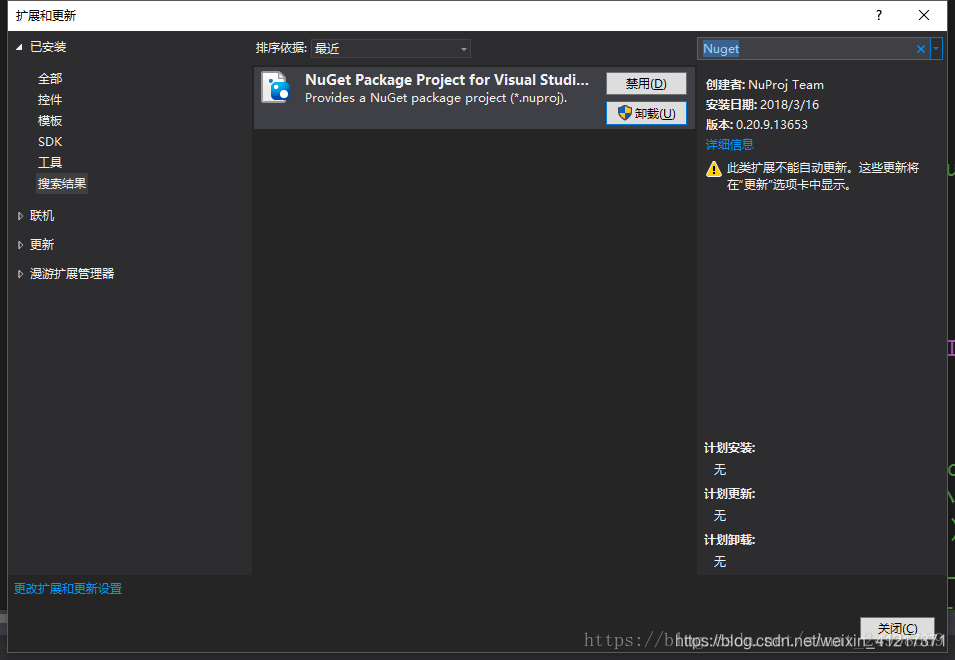Select the 模板 category
Screen dimensions: 955x660
click(x=50, y=121)
